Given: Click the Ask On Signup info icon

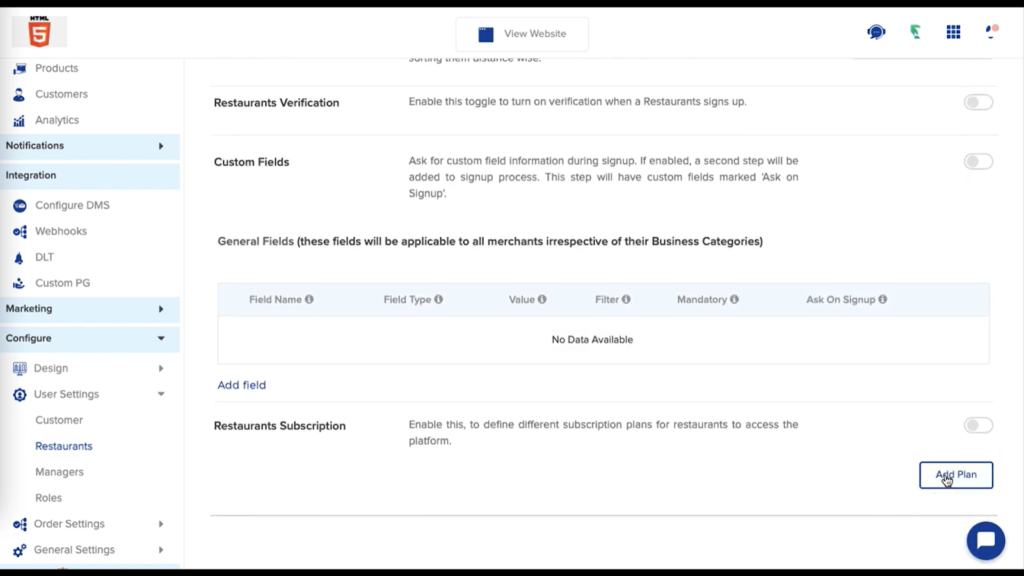Looking at the screenshot, I should coord(882,299).
